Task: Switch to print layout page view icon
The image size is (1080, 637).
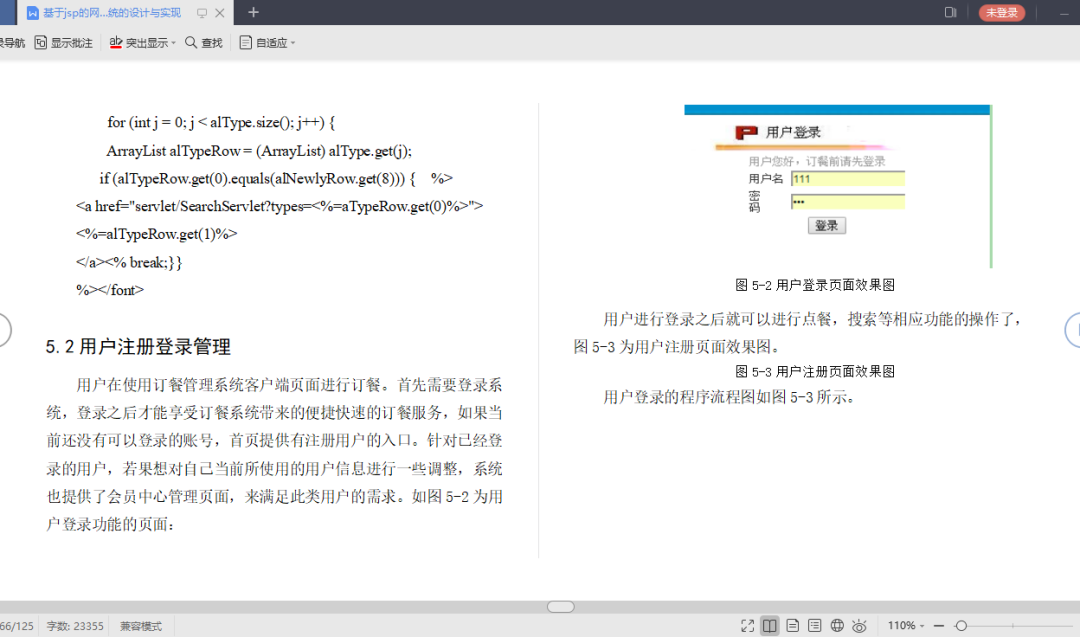Action: pos(793,625)
